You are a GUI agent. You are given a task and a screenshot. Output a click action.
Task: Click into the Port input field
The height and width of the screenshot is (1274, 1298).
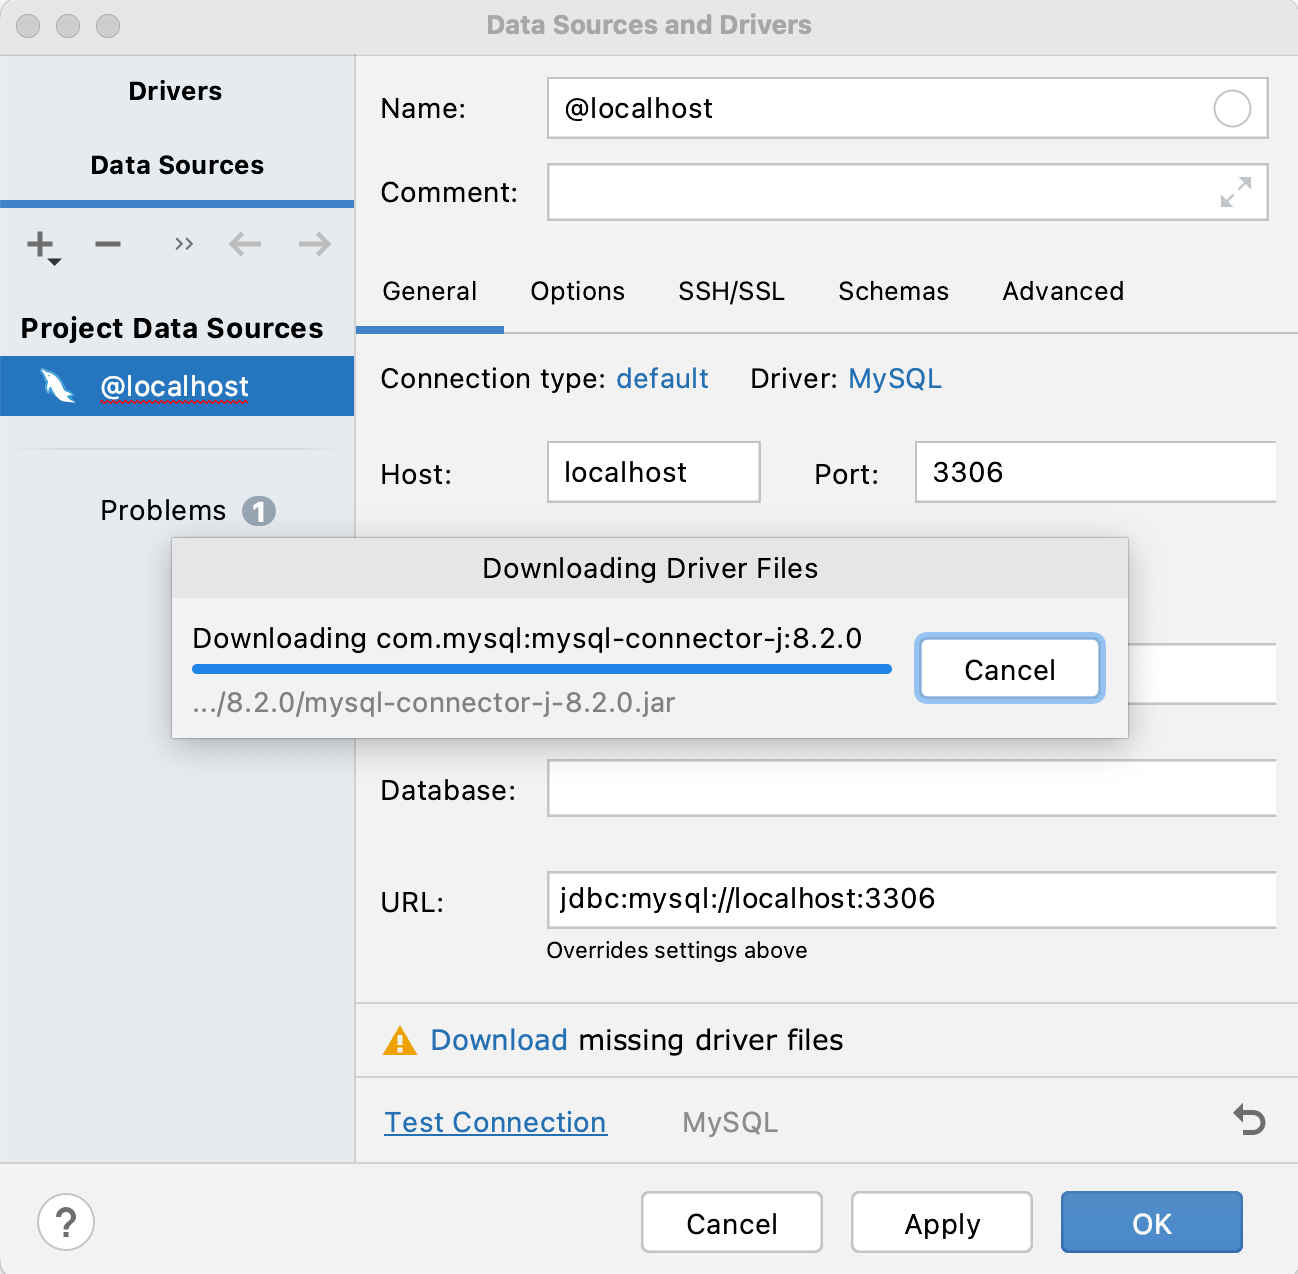coord(1095,472)
